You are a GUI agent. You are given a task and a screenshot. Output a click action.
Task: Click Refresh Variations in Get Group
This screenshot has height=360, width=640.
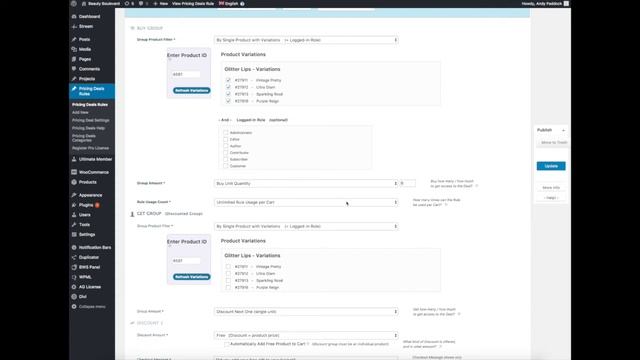point(191,277)
